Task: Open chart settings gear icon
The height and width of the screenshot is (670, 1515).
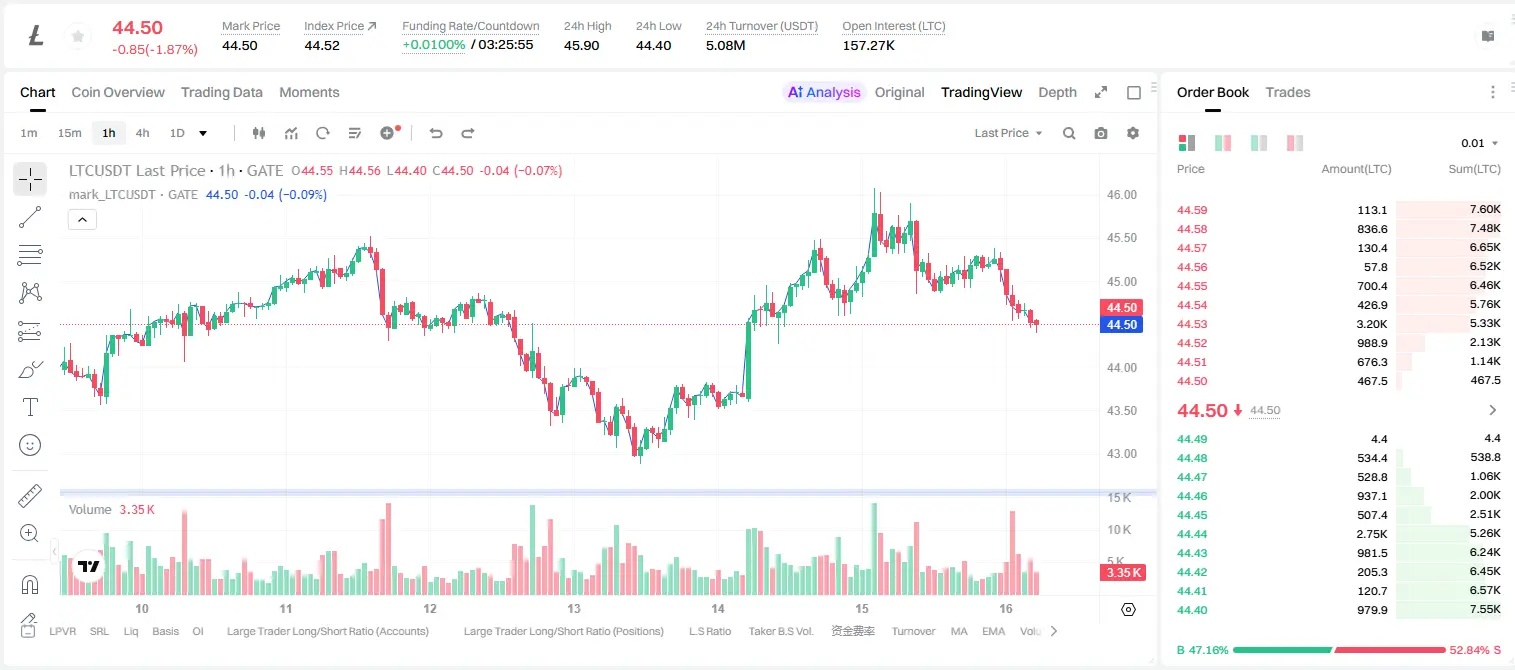Action: point(1133,133)
